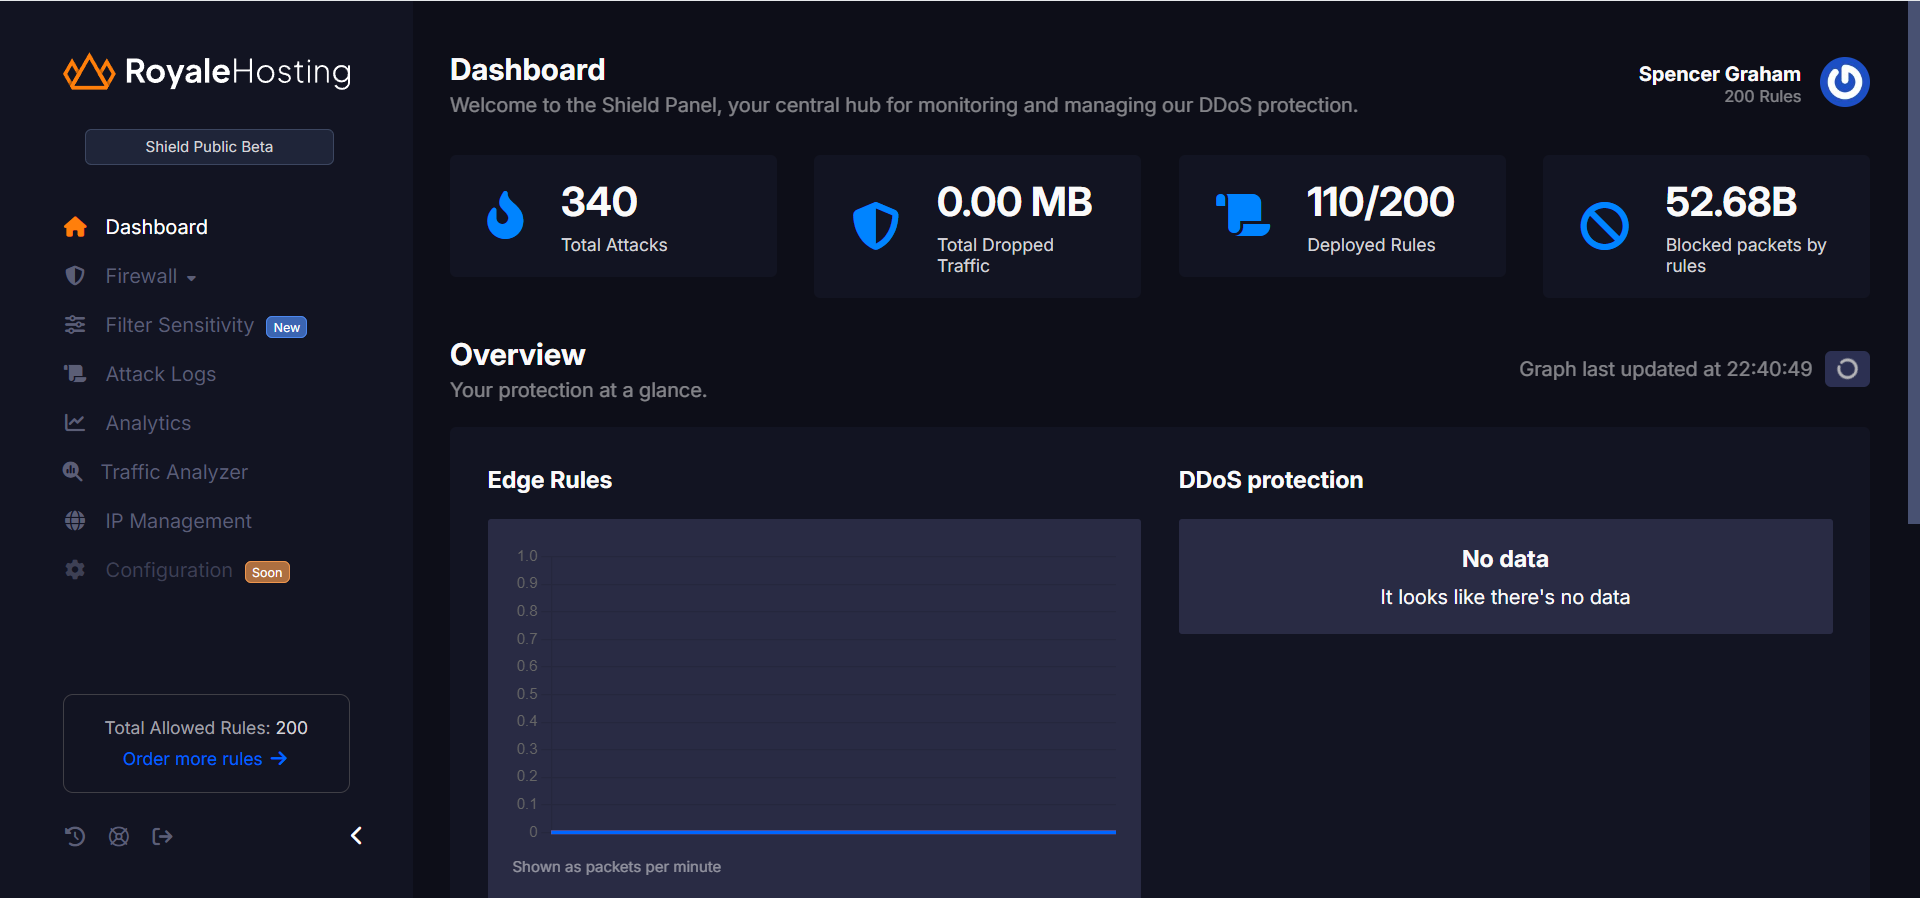
Task: Open the Attack Logs page
Action: tap(160, 374)
